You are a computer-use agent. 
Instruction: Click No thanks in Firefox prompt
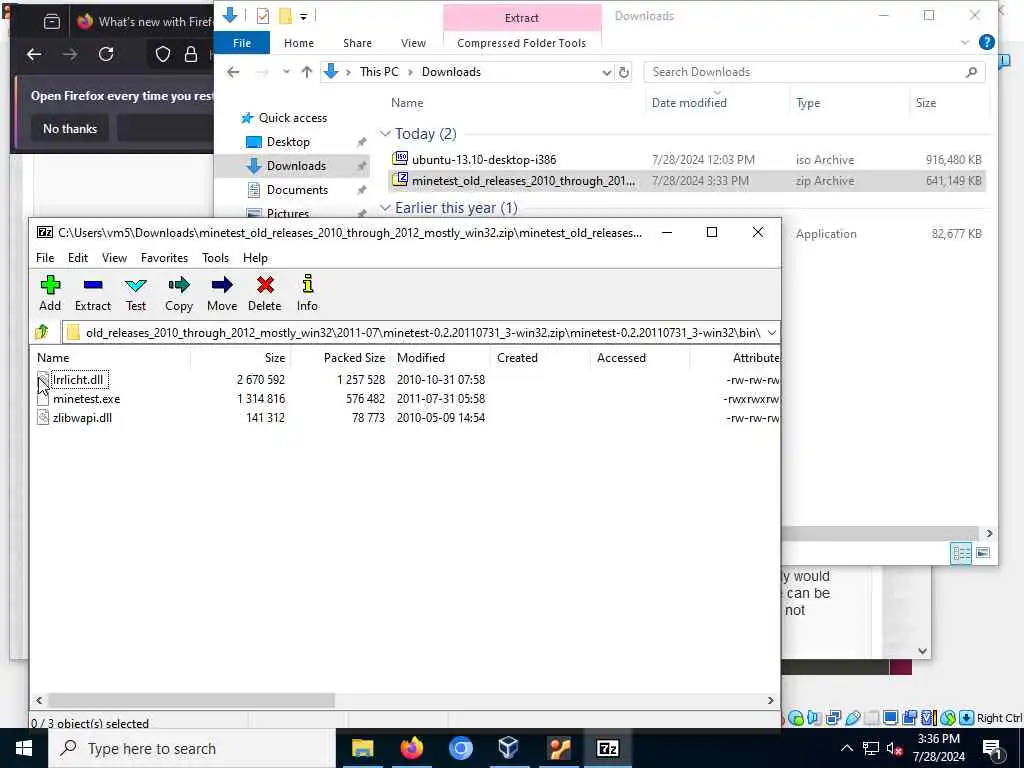pos(70,129)
